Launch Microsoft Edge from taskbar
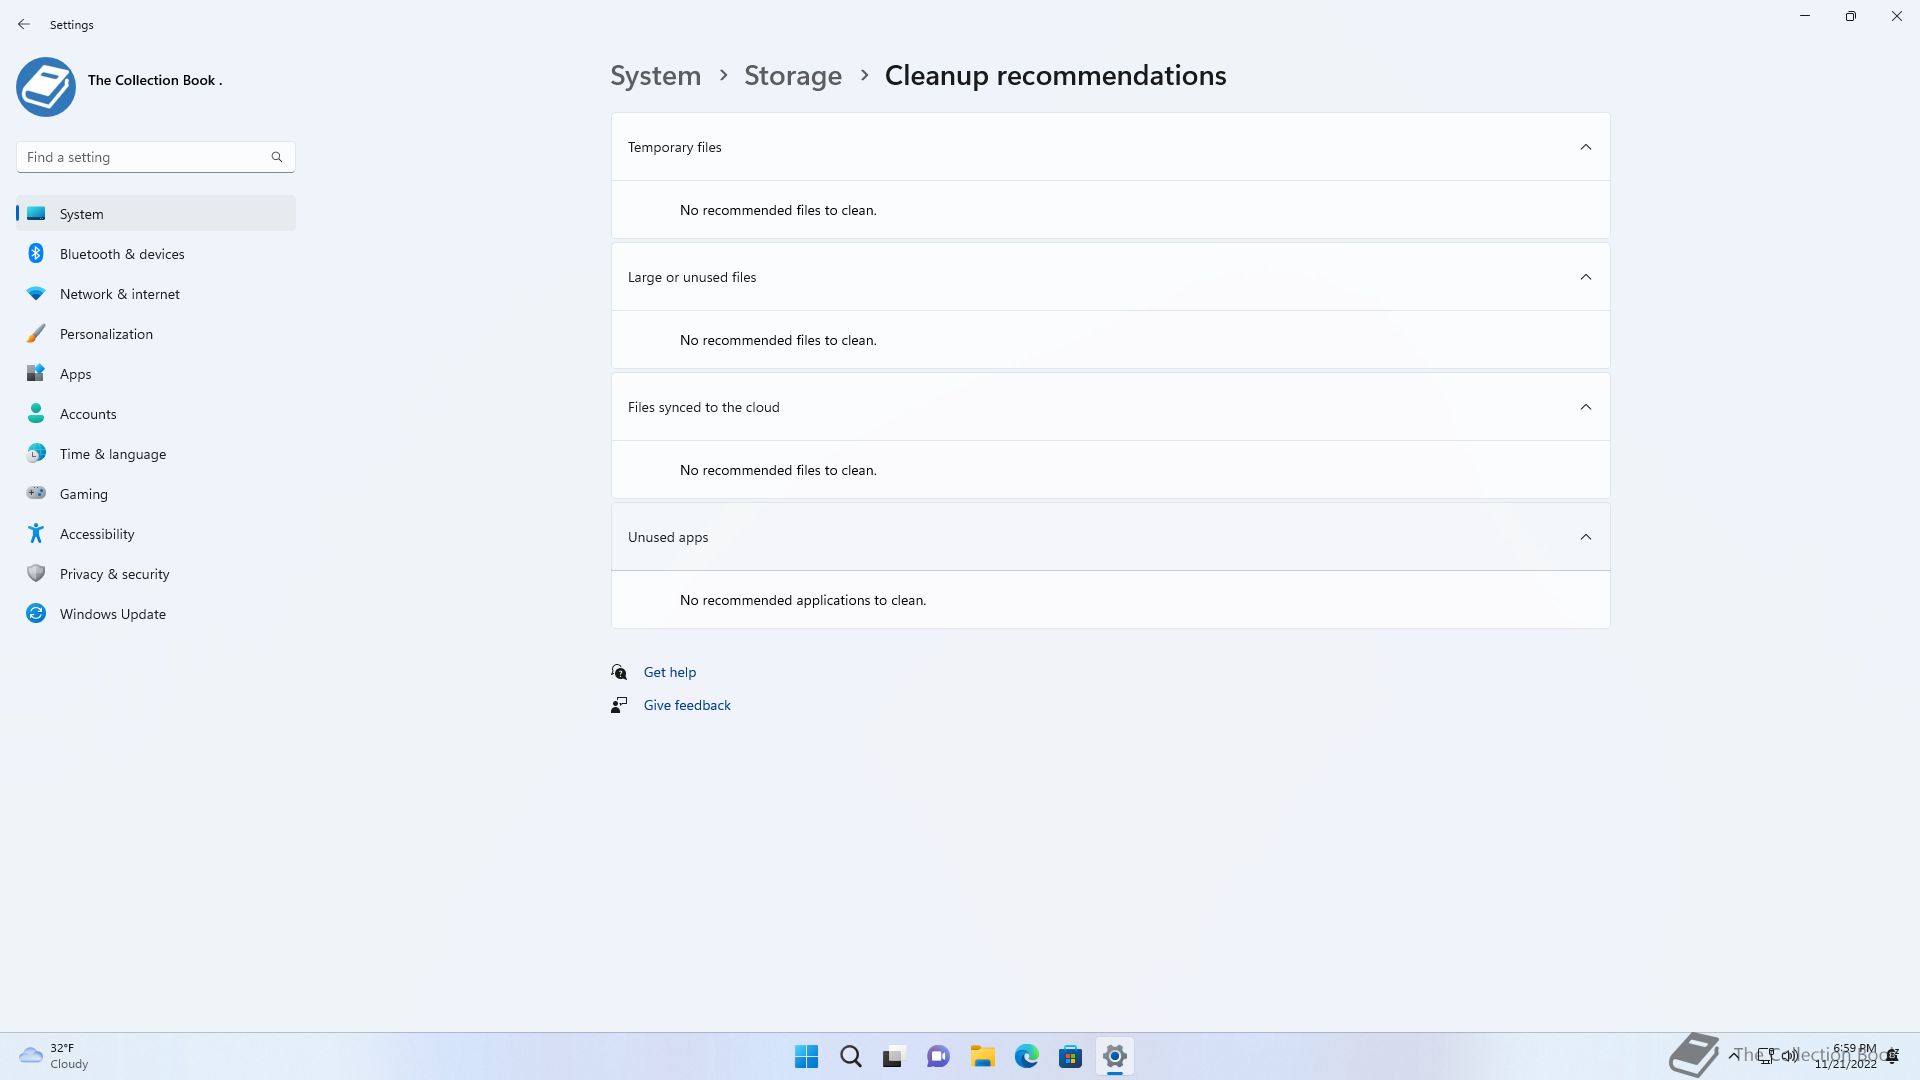Screen dimensions: 1920x1080 1026,1056
